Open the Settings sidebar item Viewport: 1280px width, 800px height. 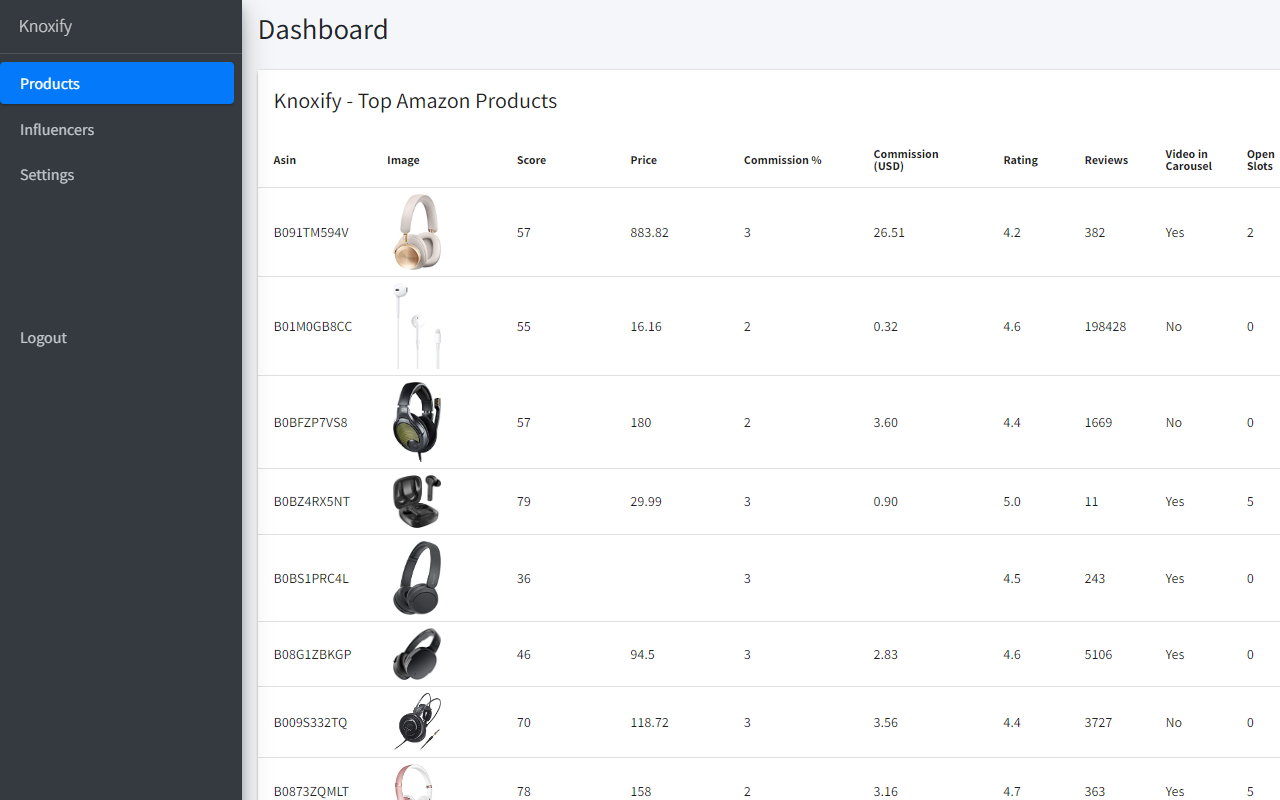(117, 174)
